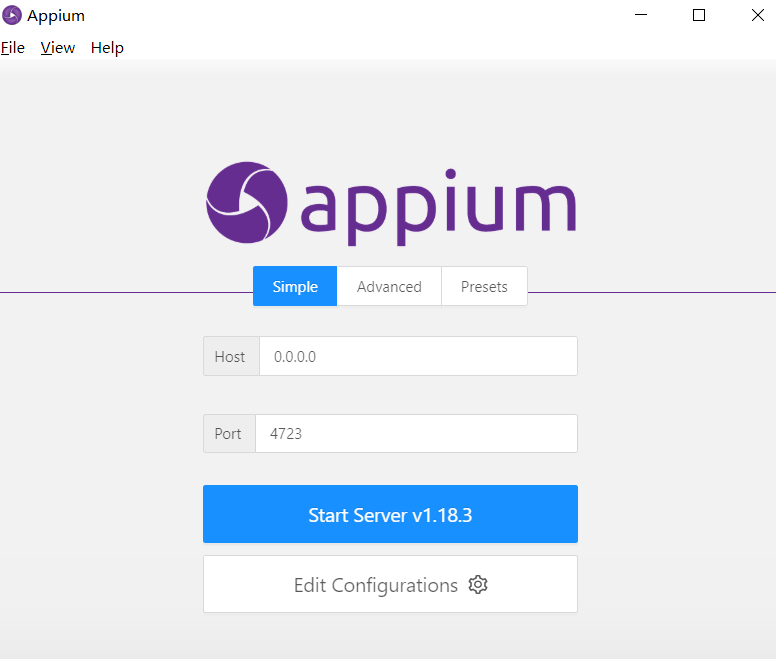This screenshot has height=659, width=776.
Task: Close the Appium window
Action: pos(758,15)
